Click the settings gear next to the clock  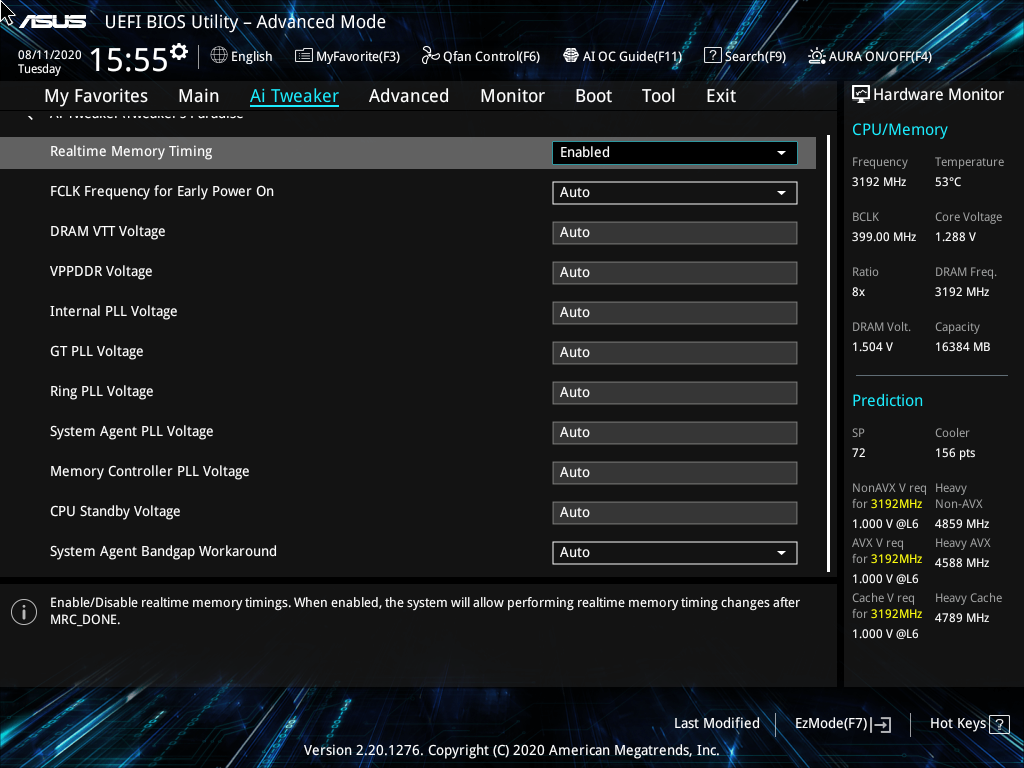[x=179, y=51]
